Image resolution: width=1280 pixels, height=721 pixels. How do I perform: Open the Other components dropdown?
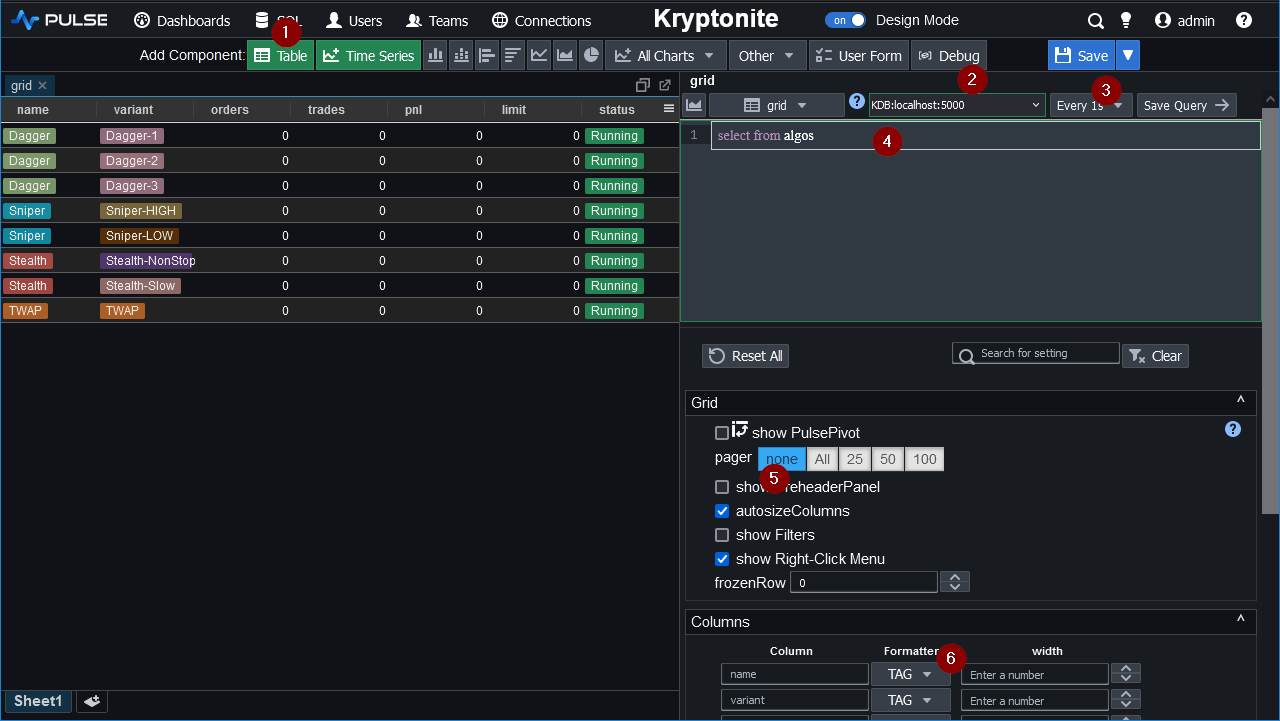point(767,56)
